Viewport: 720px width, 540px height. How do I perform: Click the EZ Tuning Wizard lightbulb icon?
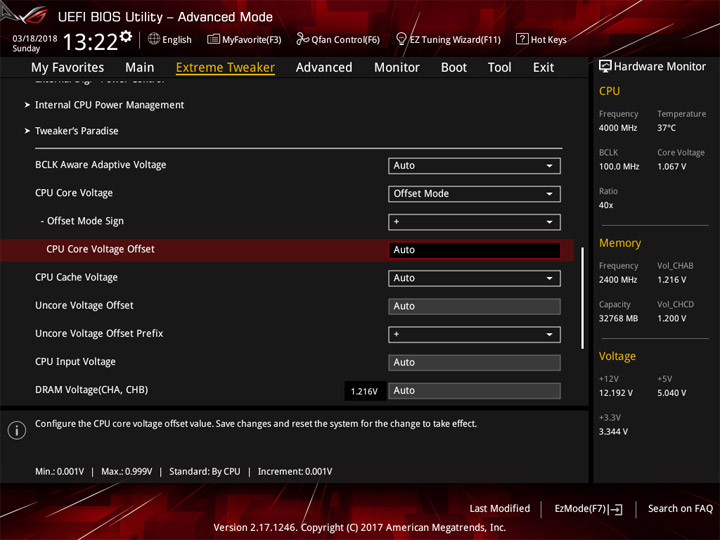click(x=401, y=39)
